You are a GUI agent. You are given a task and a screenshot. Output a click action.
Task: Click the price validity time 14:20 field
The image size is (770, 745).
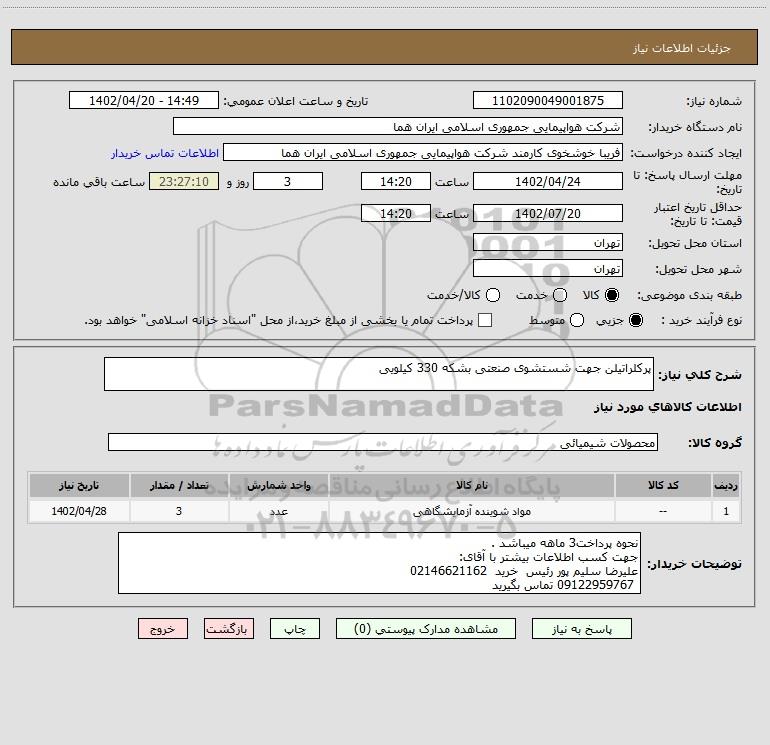pos(396,213)
